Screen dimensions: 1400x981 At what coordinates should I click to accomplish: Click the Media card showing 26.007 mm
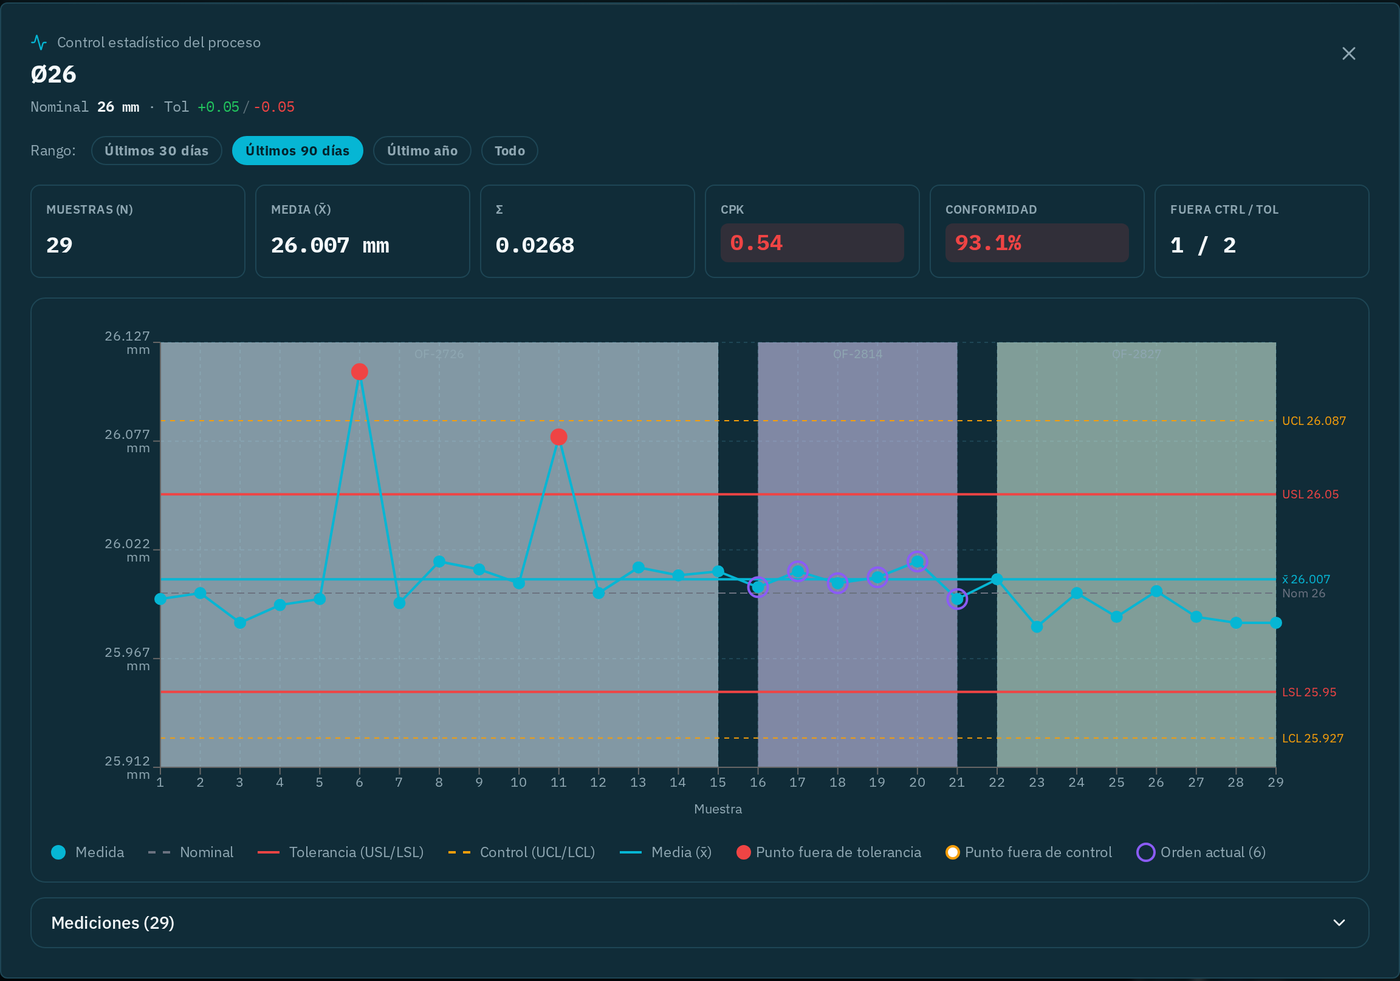[x=363, y=231]
